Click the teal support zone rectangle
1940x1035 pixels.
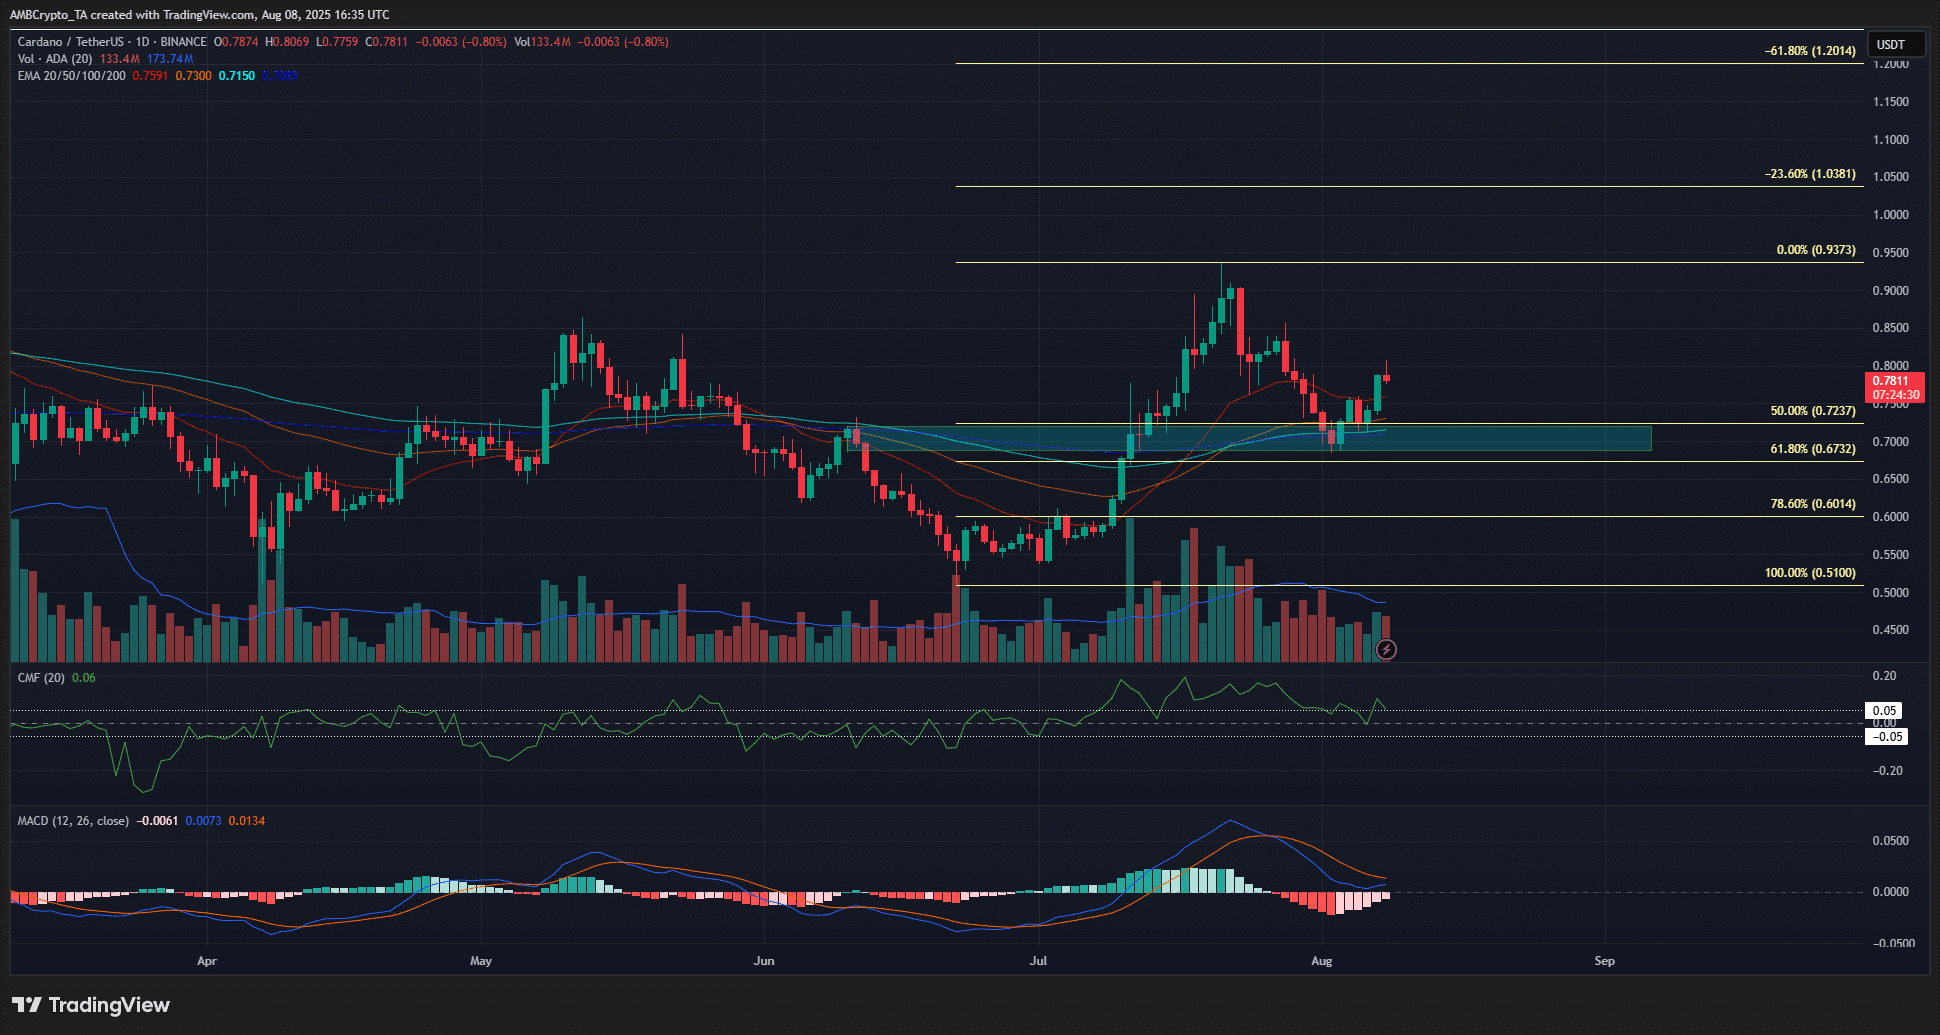tap(1250, 438)
